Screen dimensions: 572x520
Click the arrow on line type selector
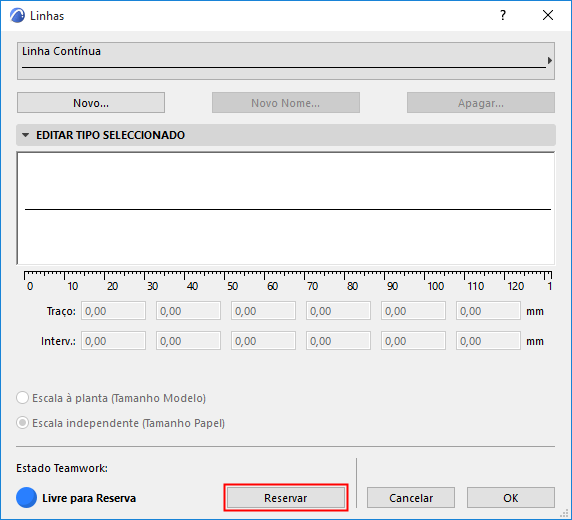[x=550, y=61]
